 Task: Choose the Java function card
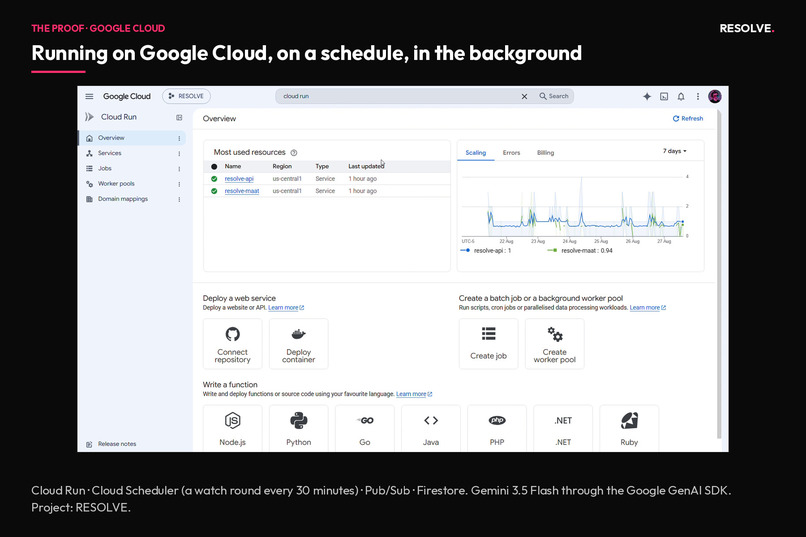click(431, 429)
